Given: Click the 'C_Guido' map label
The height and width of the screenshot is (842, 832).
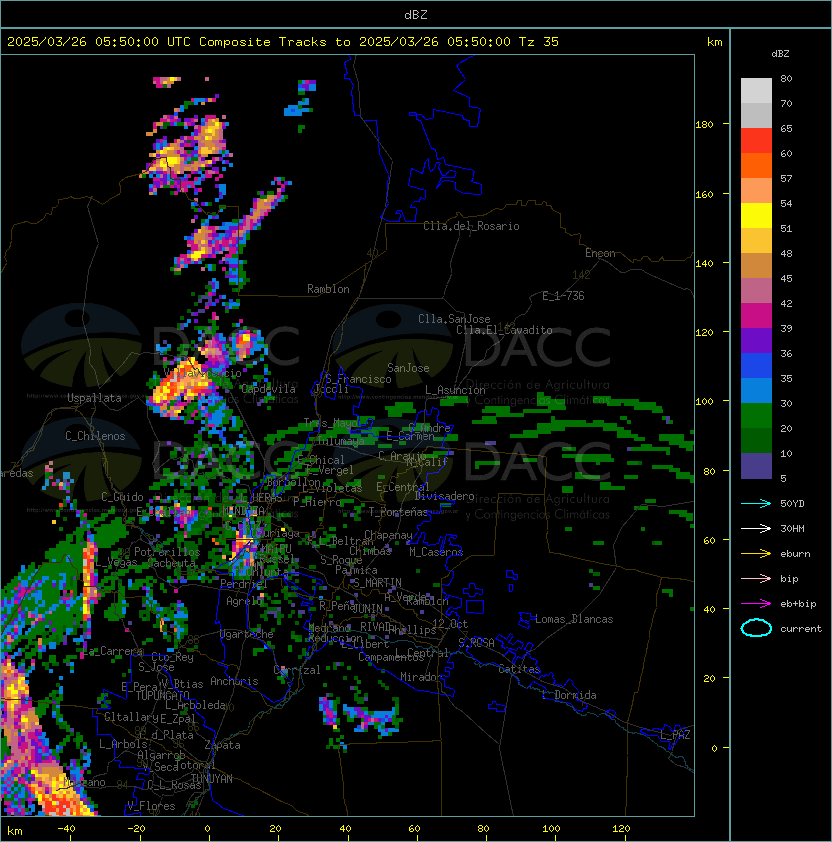Looking at the screenshot, I should tap(122, 497).
